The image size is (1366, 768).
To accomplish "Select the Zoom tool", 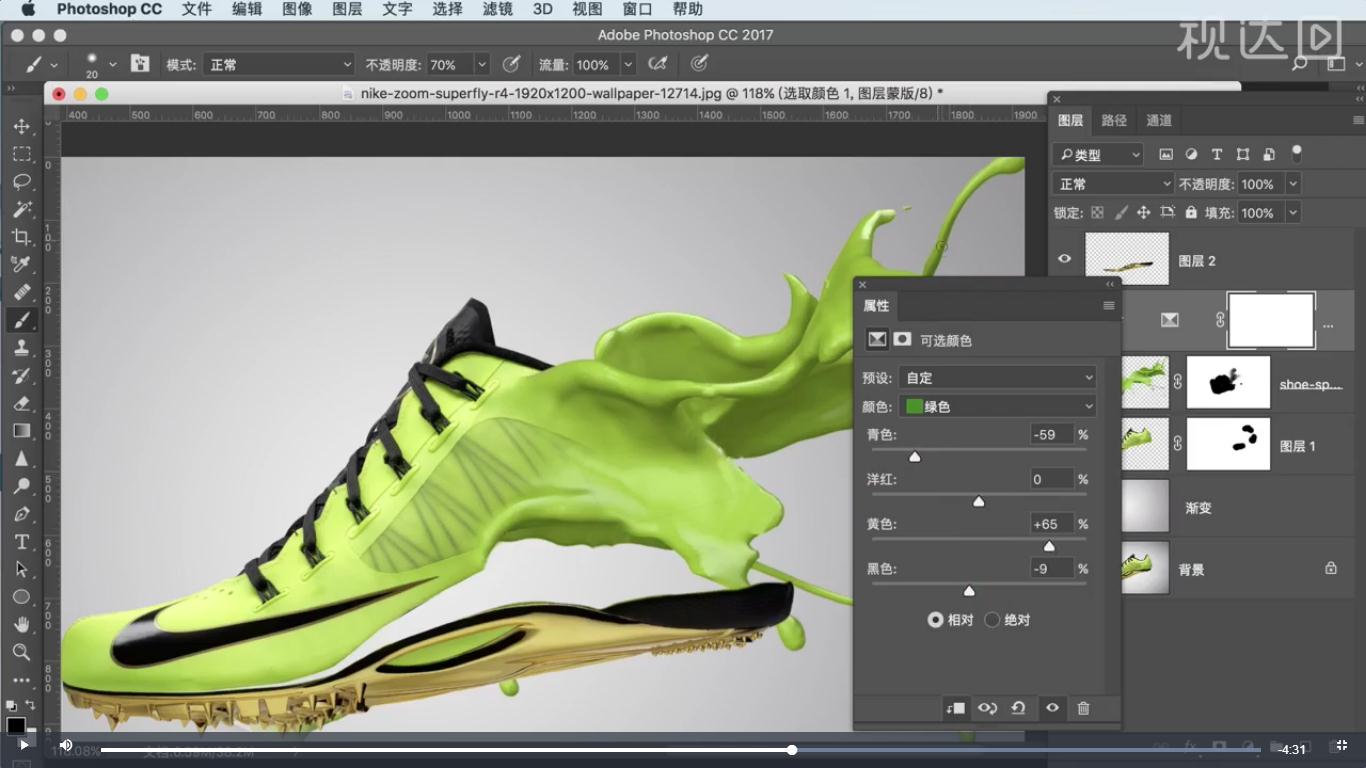I will [21, 652].
